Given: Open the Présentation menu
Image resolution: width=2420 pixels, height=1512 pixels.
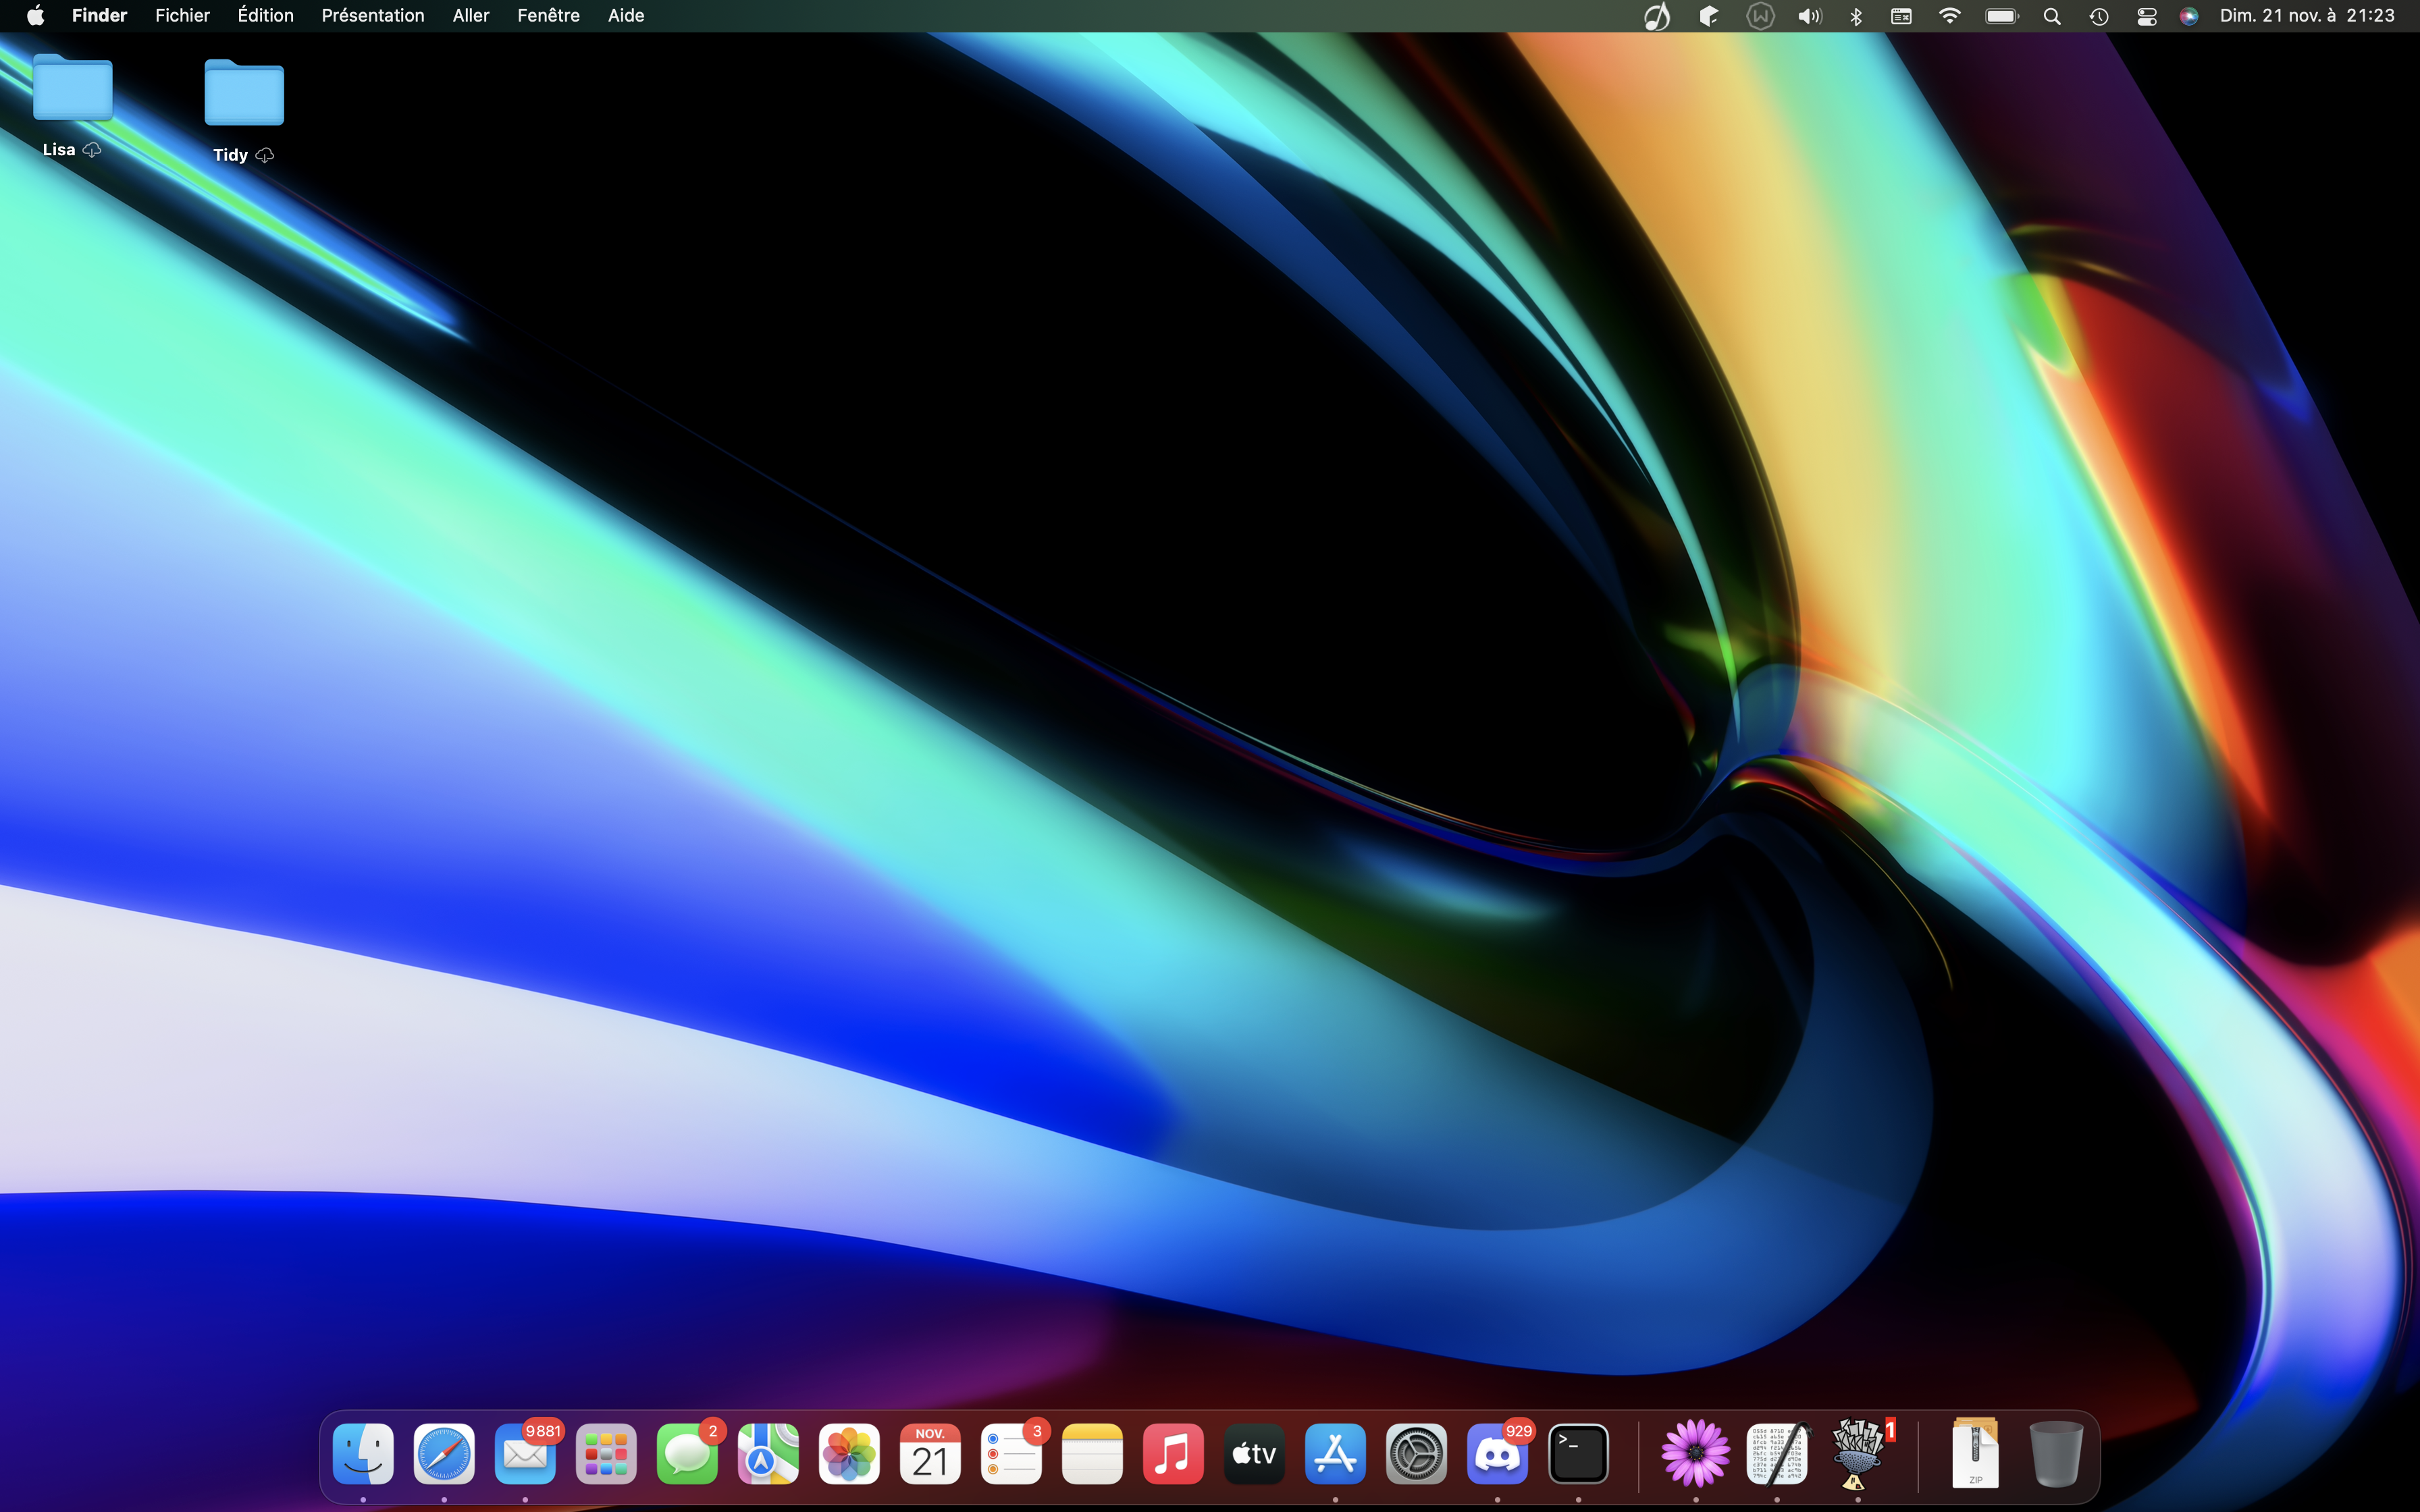Looking at the screenshot, I should point(372,16).
